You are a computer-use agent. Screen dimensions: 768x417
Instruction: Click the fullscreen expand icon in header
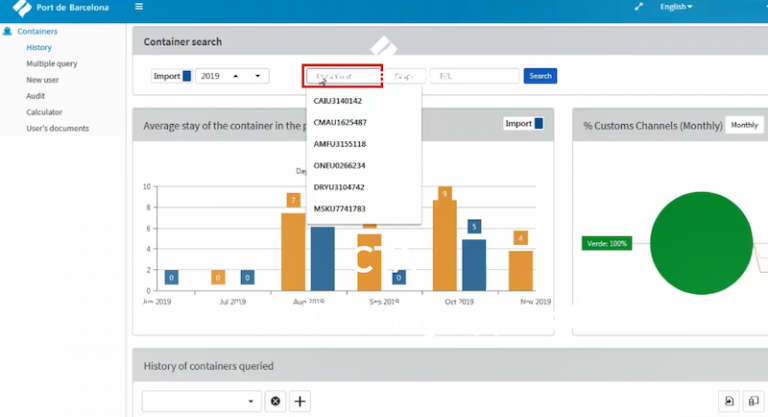tap(639, 7)
